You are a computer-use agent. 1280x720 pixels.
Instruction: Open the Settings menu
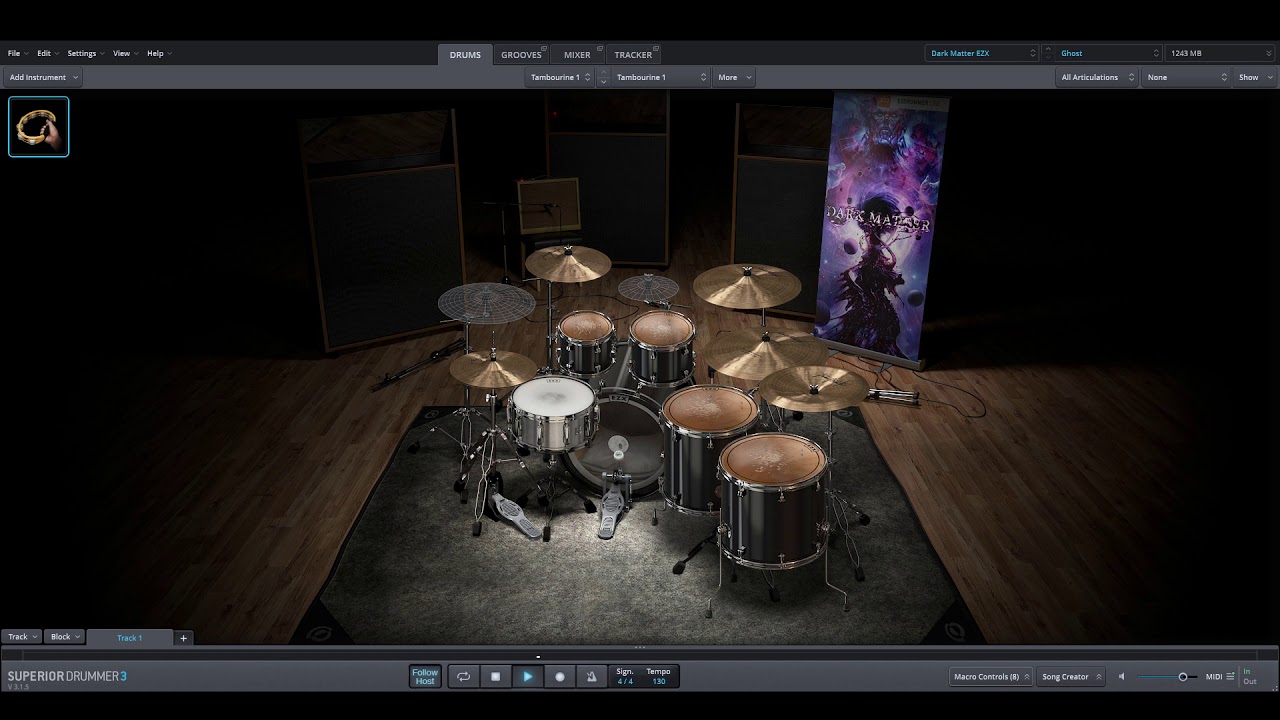[x=85, y=53]
